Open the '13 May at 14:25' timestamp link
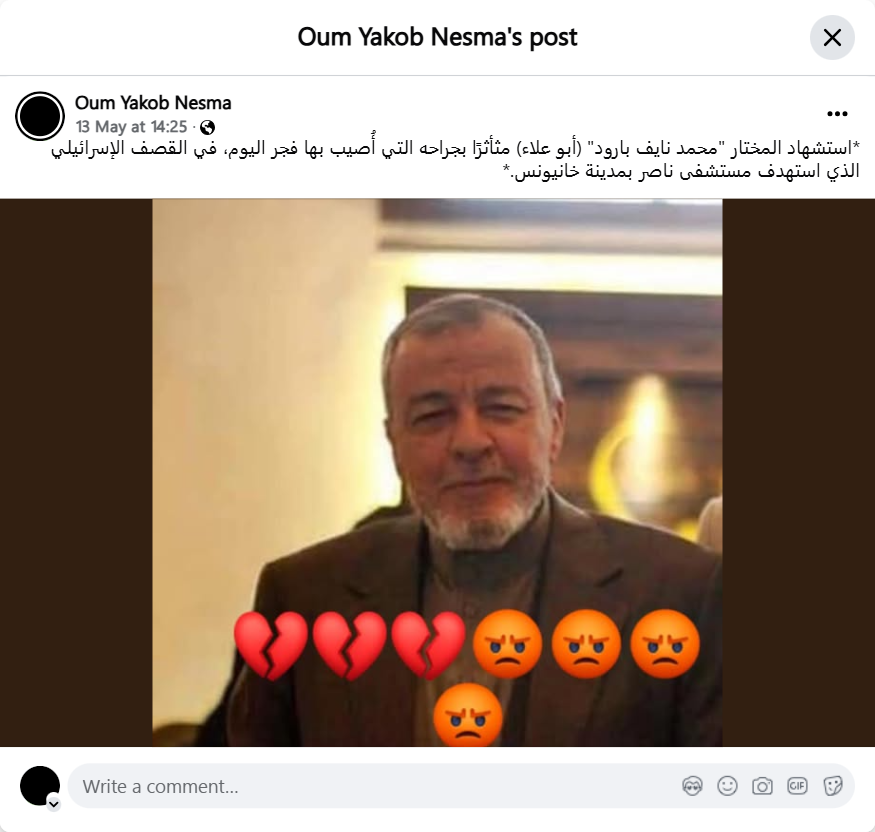The image size is (875, 832). point(132,127)
